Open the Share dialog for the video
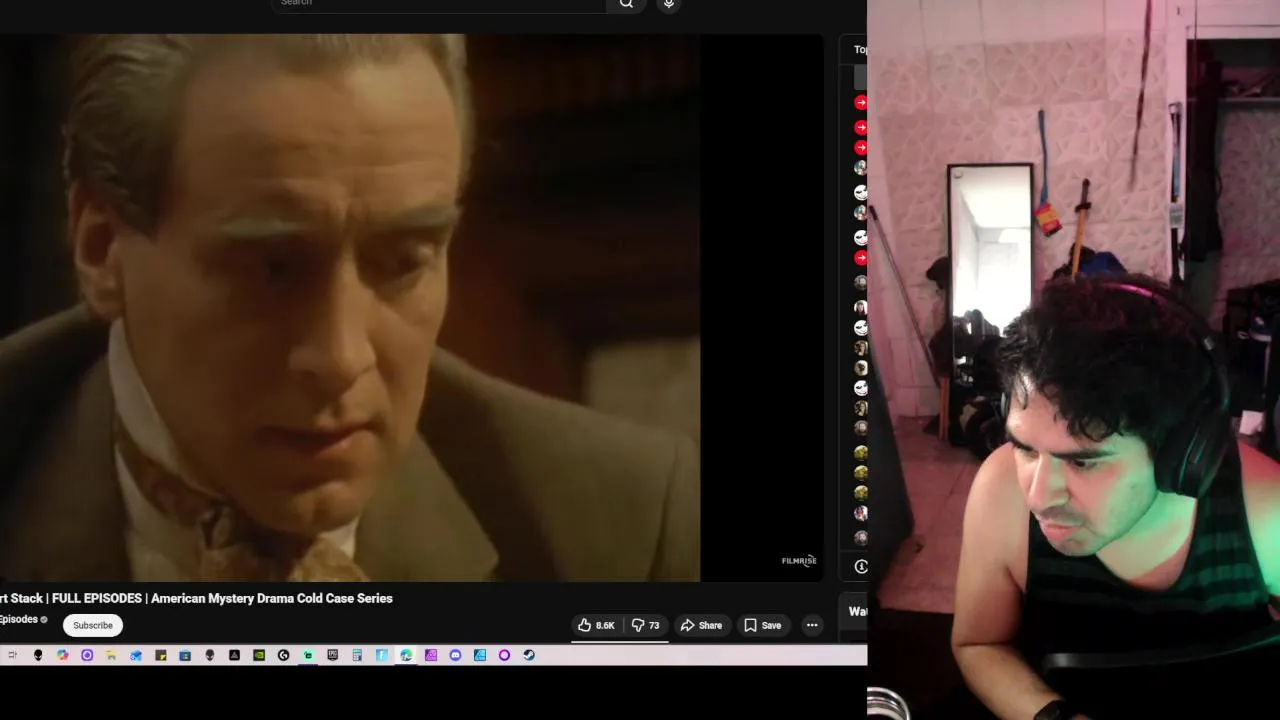Screen dimensions: 1280x720 pyautogui.click(x=702, y=625)
